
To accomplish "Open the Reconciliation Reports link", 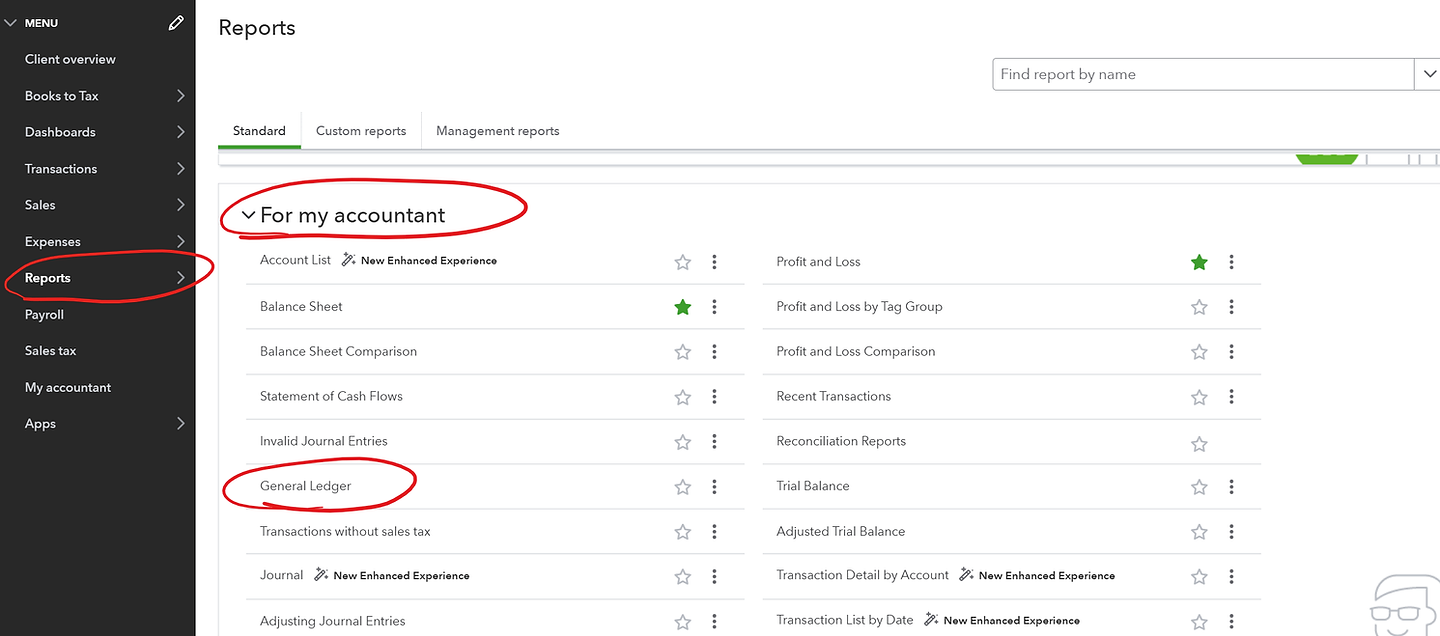I will [841, 441].
